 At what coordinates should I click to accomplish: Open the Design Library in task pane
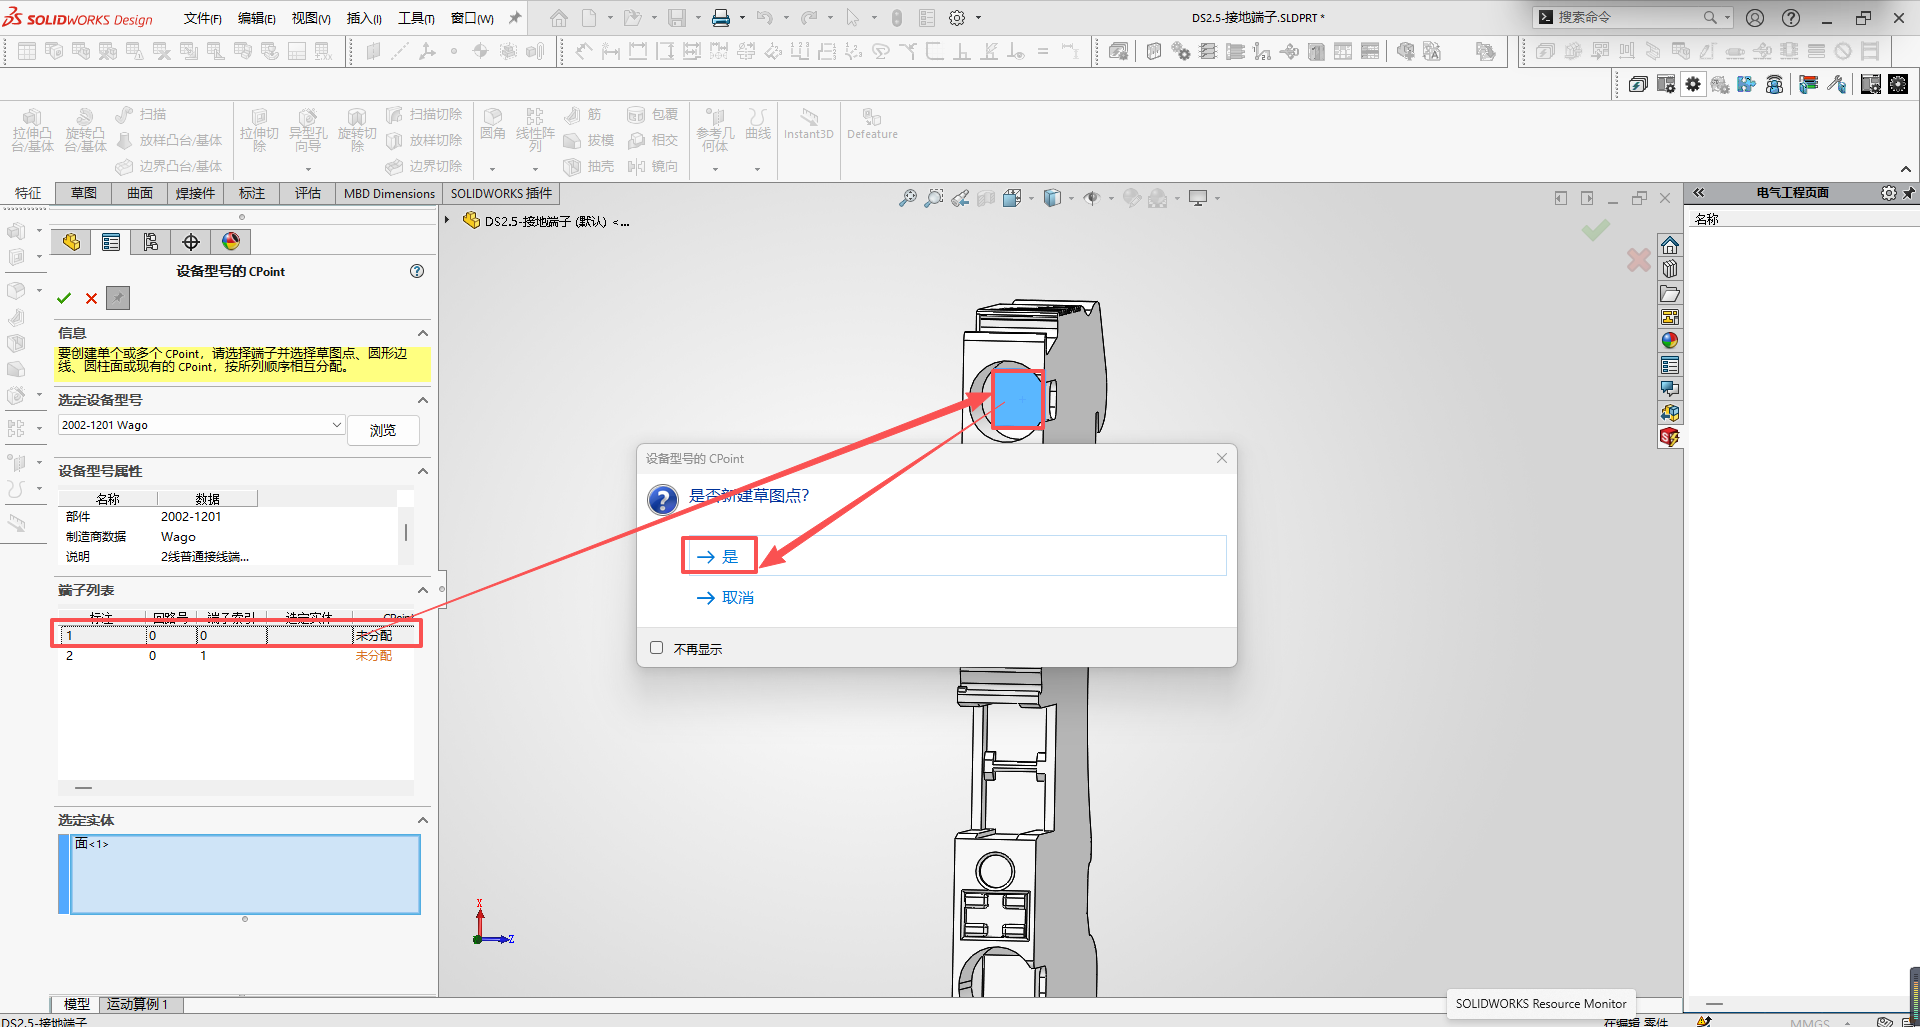coord(1670,269)
